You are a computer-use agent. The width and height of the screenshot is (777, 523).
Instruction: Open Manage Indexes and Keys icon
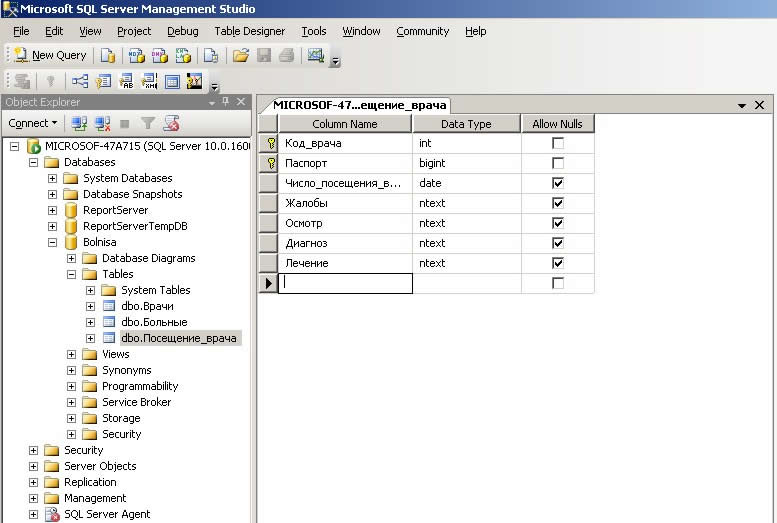coord(103,81)
